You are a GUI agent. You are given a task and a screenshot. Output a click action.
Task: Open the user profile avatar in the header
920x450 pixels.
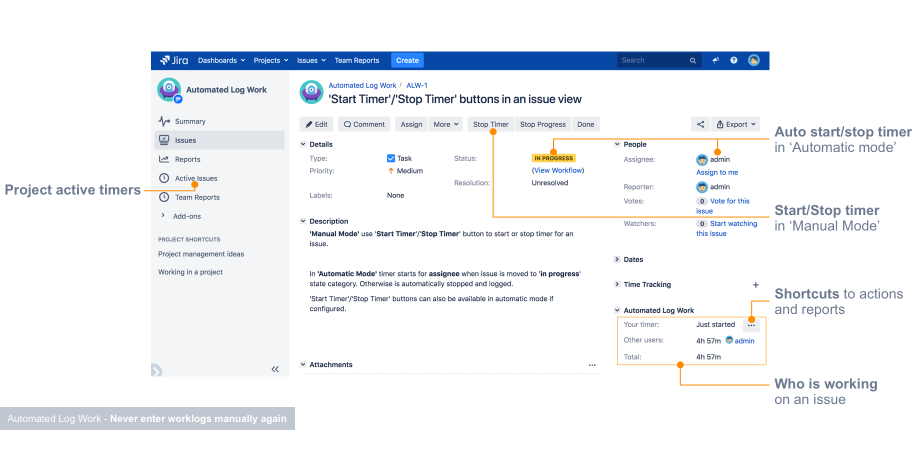(754, 60)
